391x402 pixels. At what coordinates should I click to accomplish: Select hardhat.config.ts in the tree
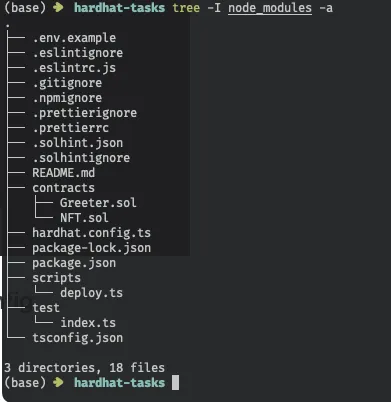coord(91,233)
